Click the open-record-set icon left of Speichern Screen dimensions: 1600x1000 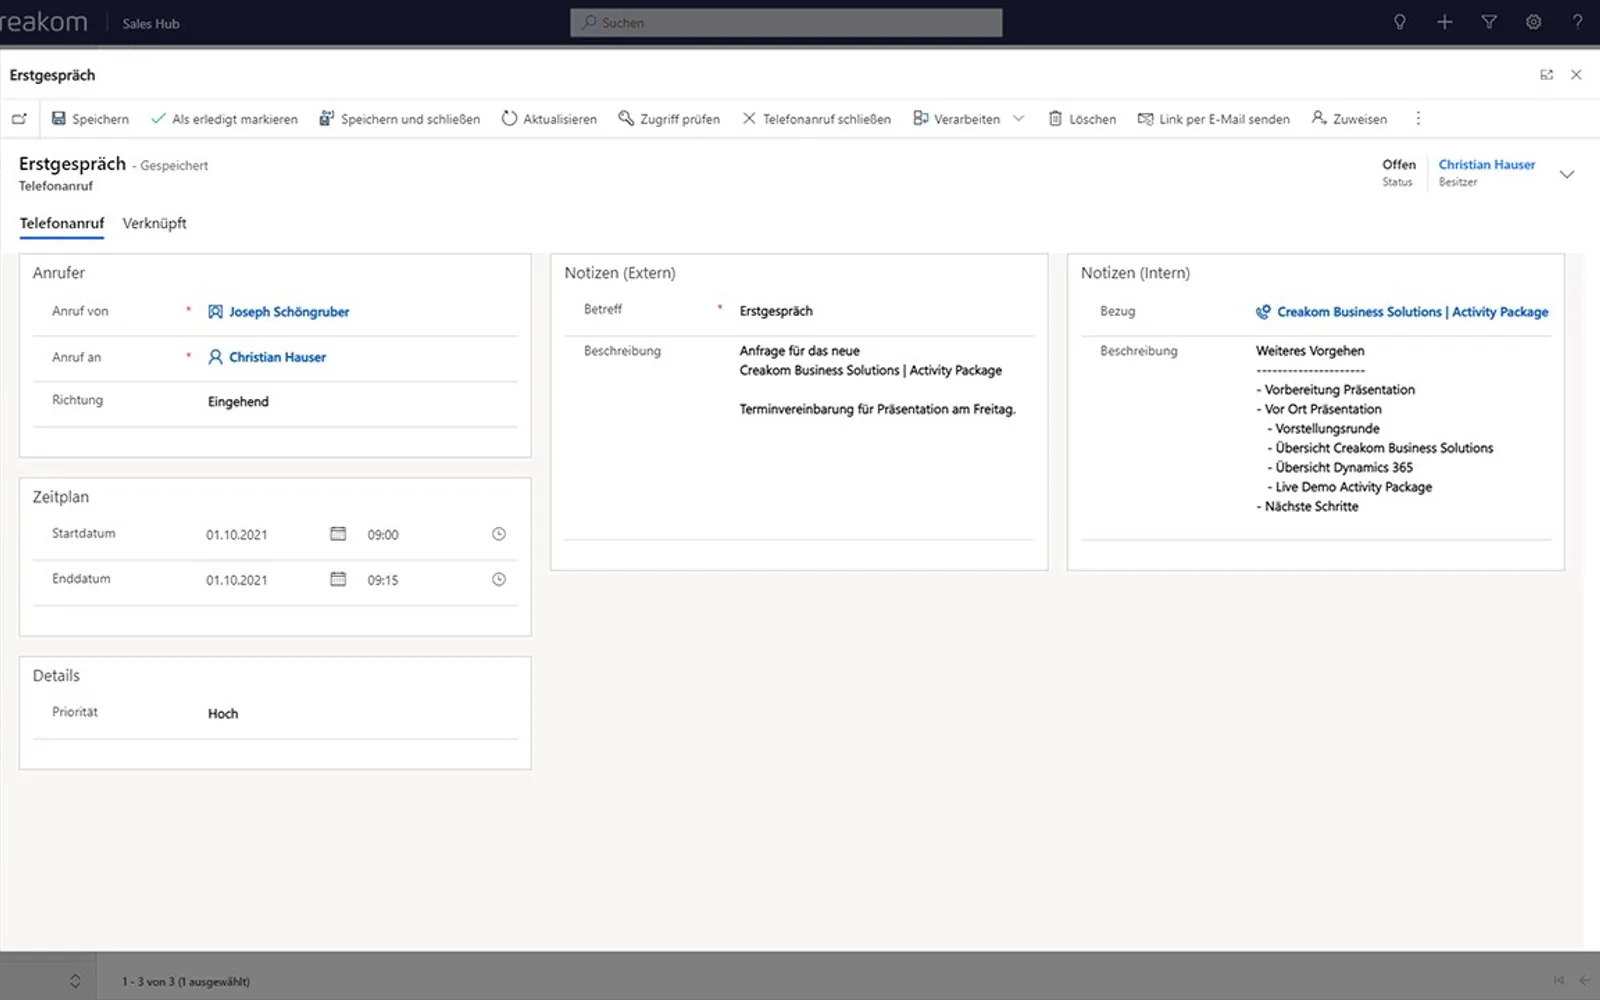(x=19, y=119)
